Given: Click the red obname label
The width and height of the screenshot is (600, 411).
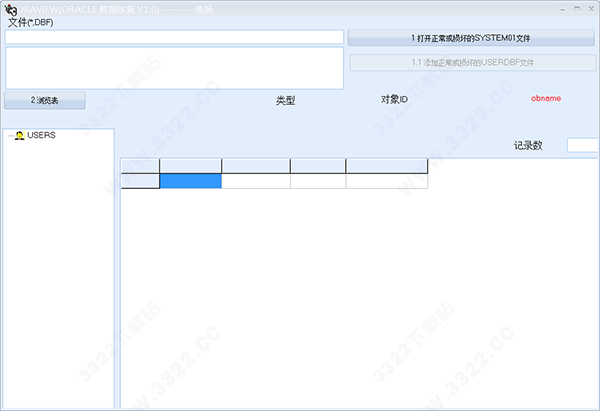Looking at the screenshot, I should 546,98.
